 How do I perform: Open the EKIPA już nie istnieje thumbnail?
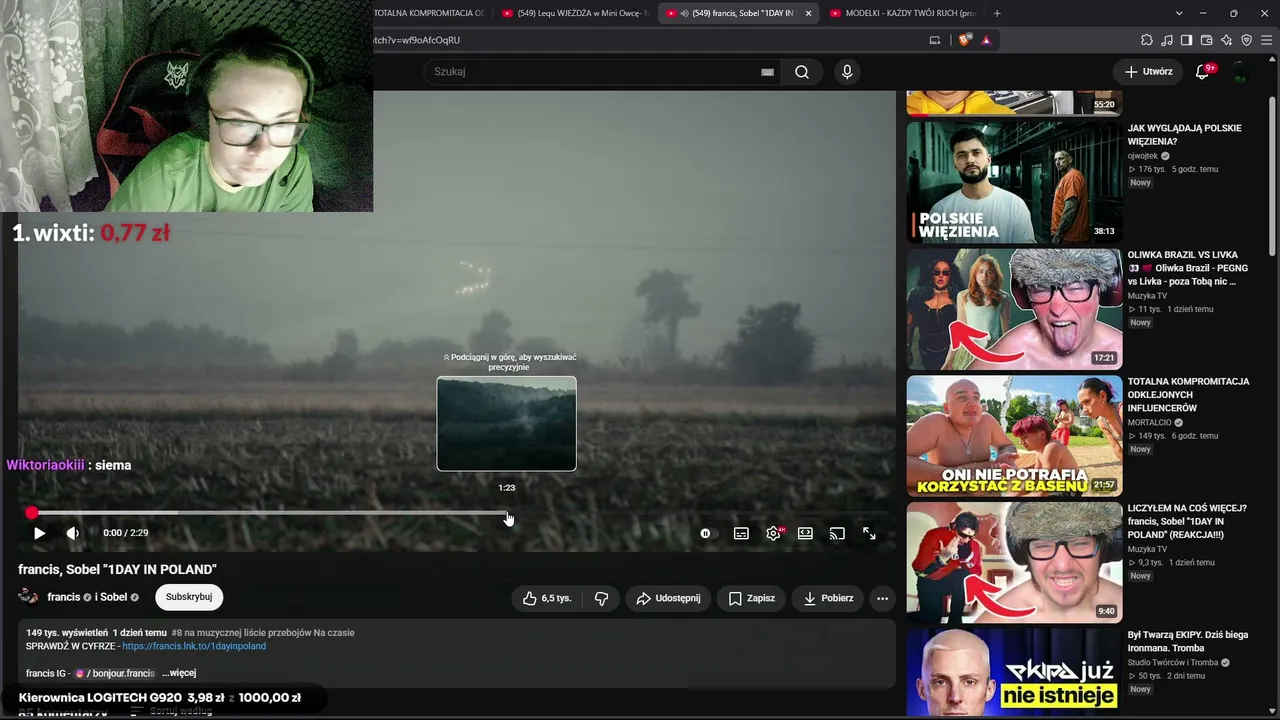coord(1014,672)
